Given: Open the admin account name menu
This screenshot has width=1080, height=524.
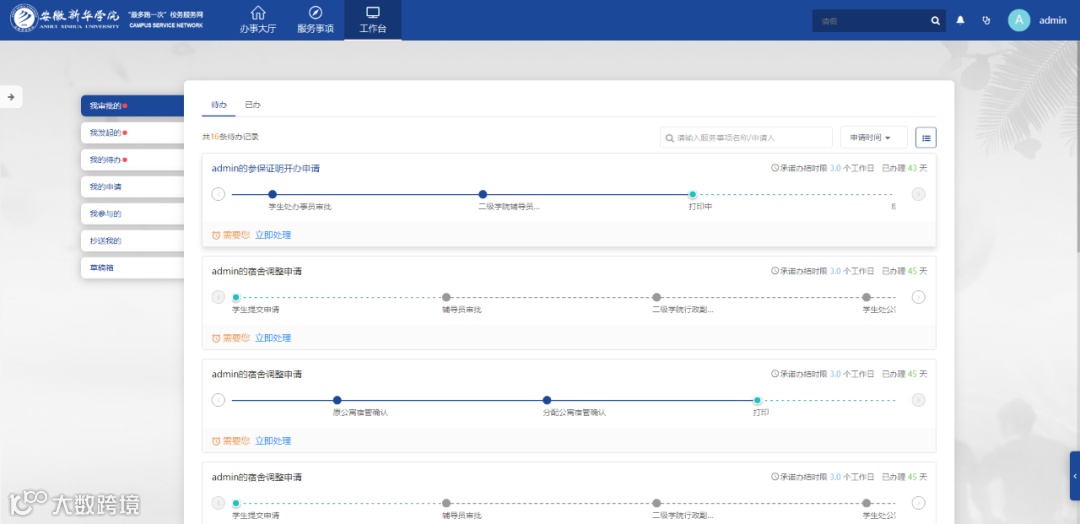Looking at the screenshot, I should point(1052,21).
